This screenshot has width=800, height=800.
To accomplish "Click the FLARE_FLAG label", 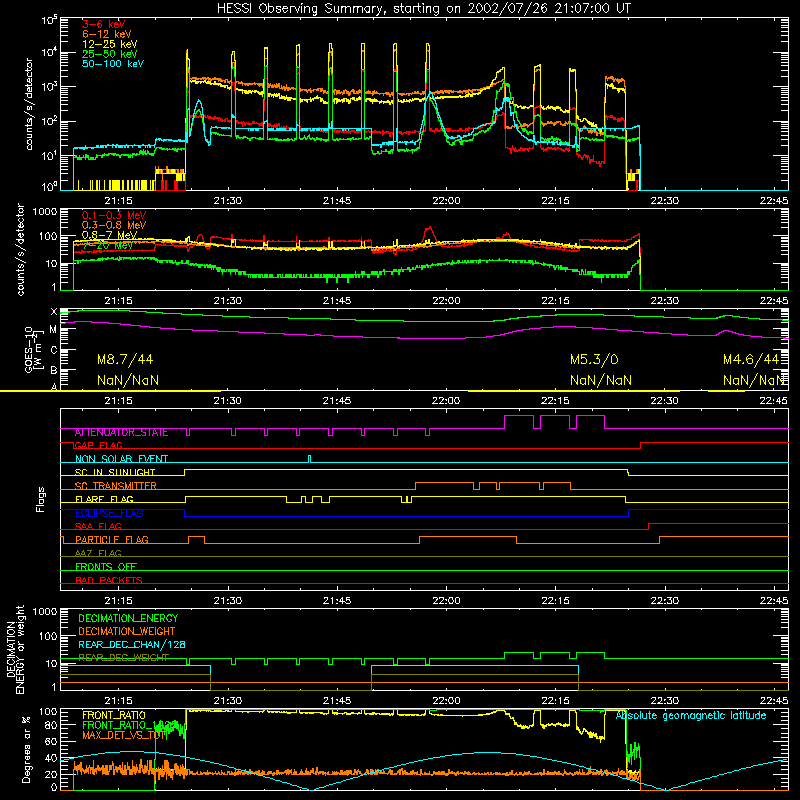I will pyautogui.click(x=104, y=499).
